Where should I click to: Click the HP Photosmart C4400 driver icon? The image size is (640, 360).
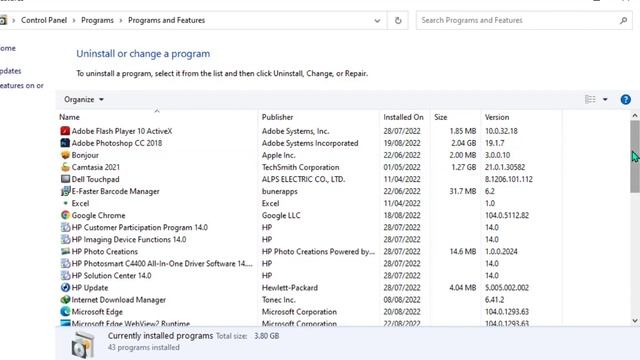pyautogui.click(x=65, y=263)
